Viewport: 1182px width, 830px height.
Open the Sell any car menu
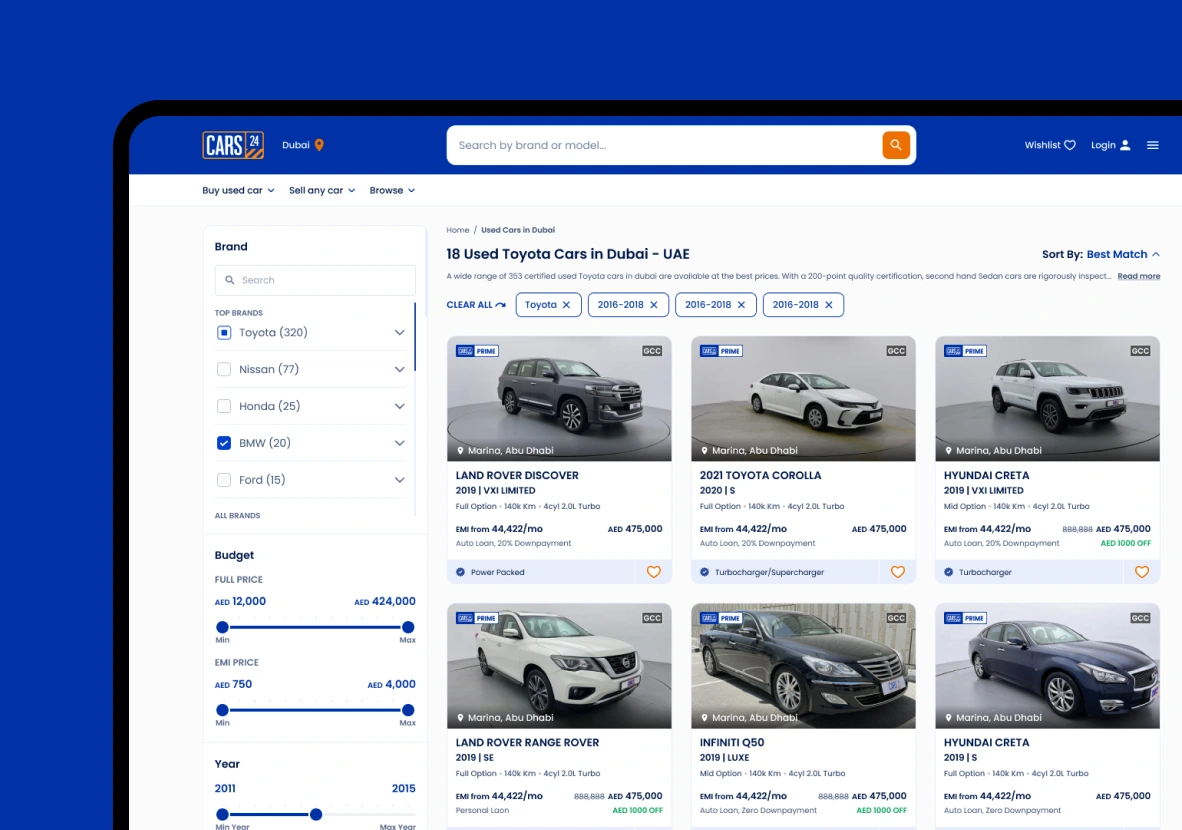click(x=322, y=190)
